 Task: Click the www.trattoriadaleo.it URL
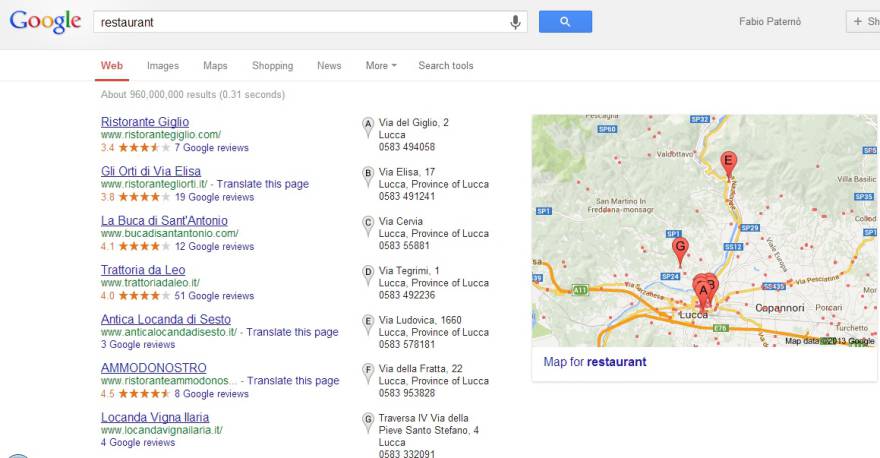[x=150, y=283]
